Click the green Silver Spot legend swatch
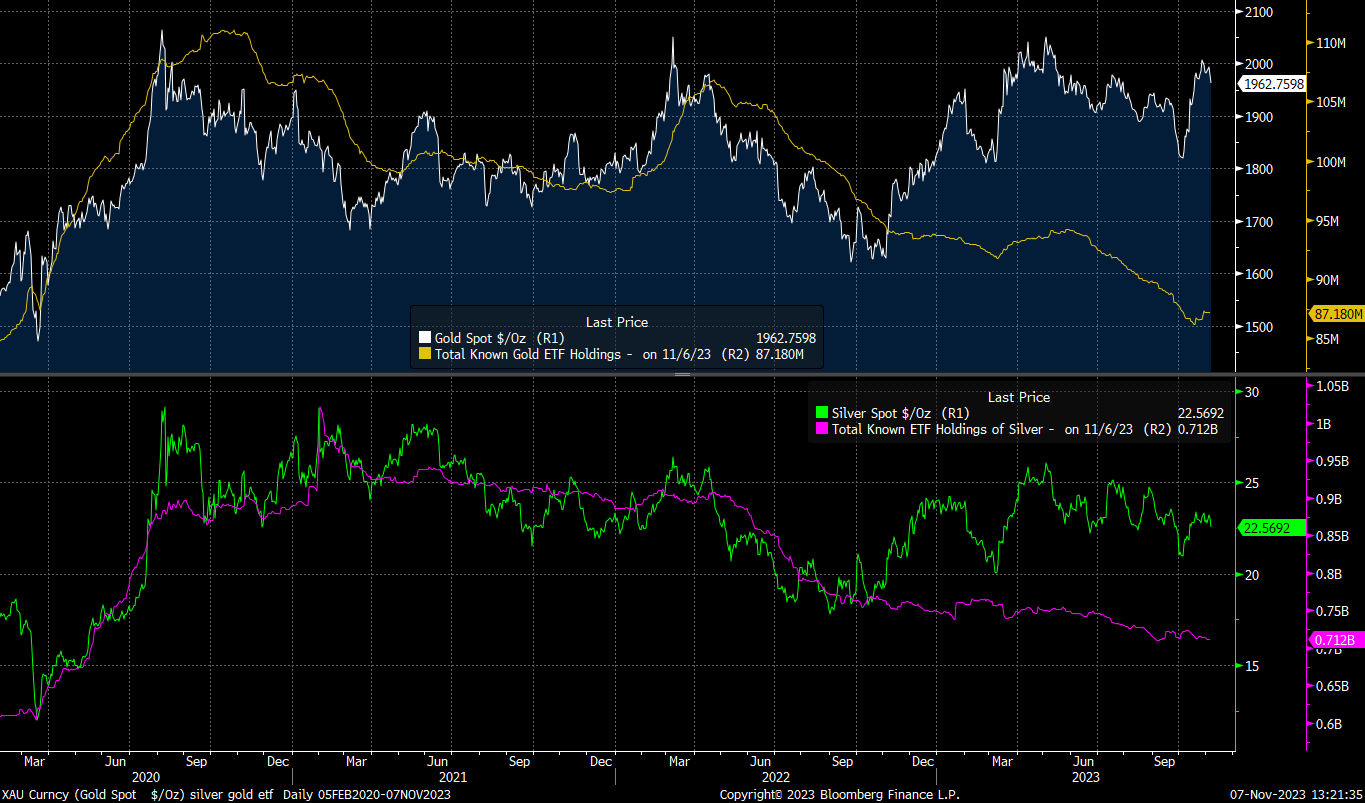 click(x=823, y=413)
